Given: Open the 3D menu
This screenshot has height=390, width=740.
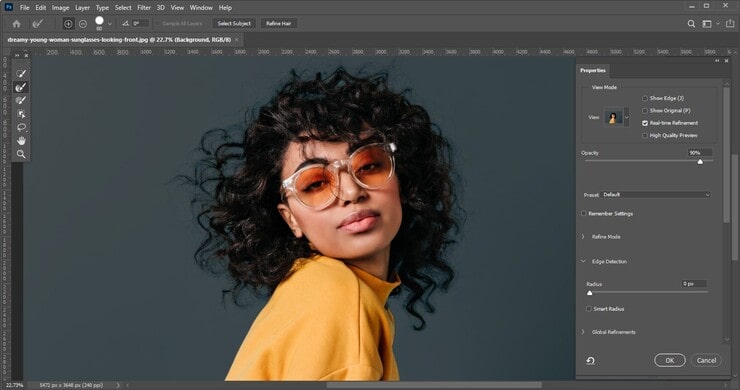Looking at the screenshot, I should 161,8.
